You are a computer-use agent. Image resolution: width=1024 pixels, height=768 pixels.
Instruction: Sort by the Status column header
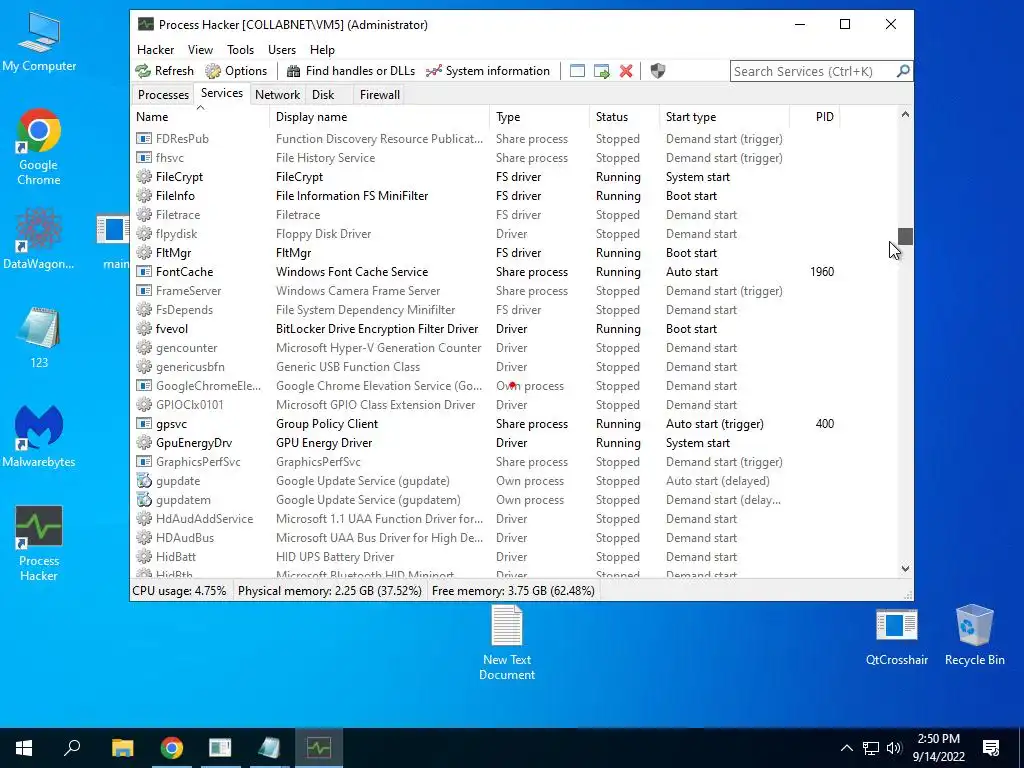(624, 117)
